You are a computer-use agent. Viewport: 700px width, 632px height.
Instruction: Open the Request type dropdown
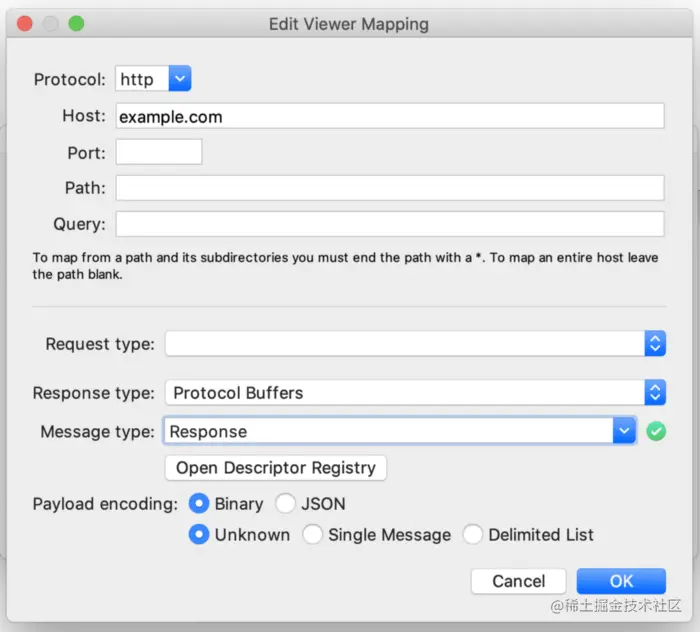click(415, 343)
